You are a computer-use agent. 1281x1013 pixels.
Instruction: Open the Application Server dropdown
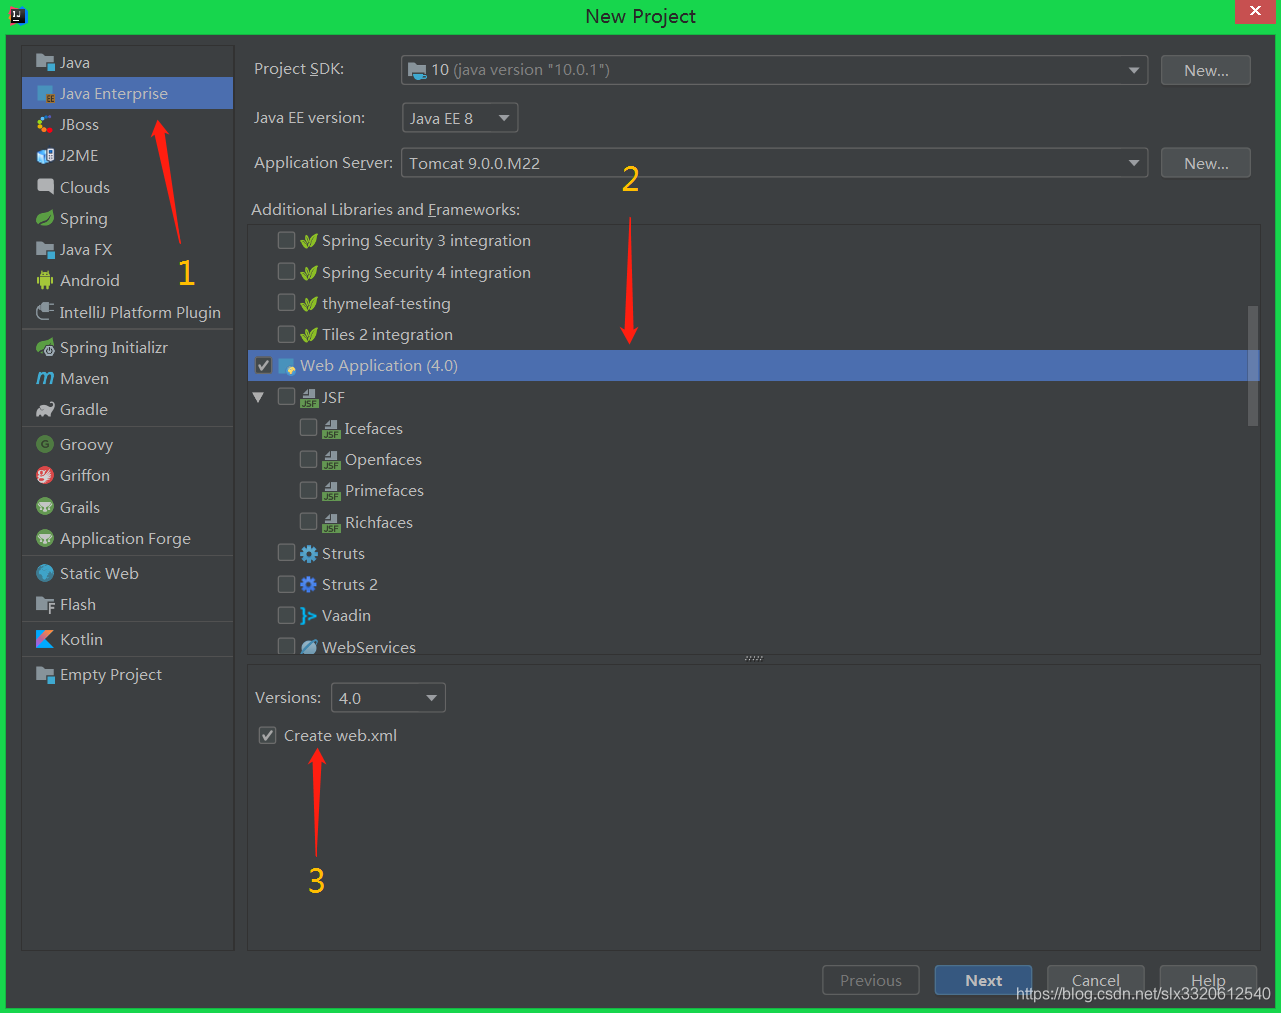774,163
